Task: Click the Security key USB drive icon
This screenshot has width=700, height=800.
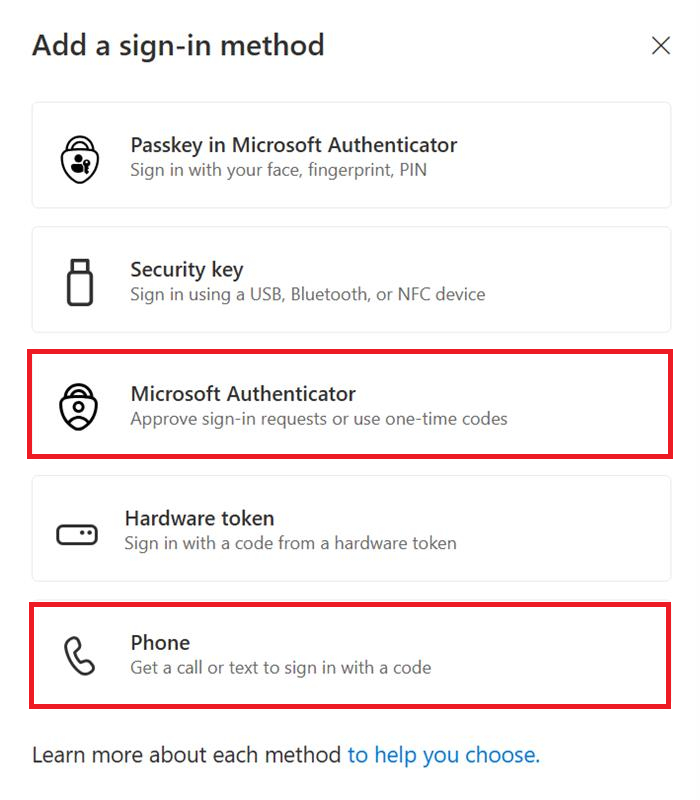Action: pyautogui.click(x=82, y=280)
